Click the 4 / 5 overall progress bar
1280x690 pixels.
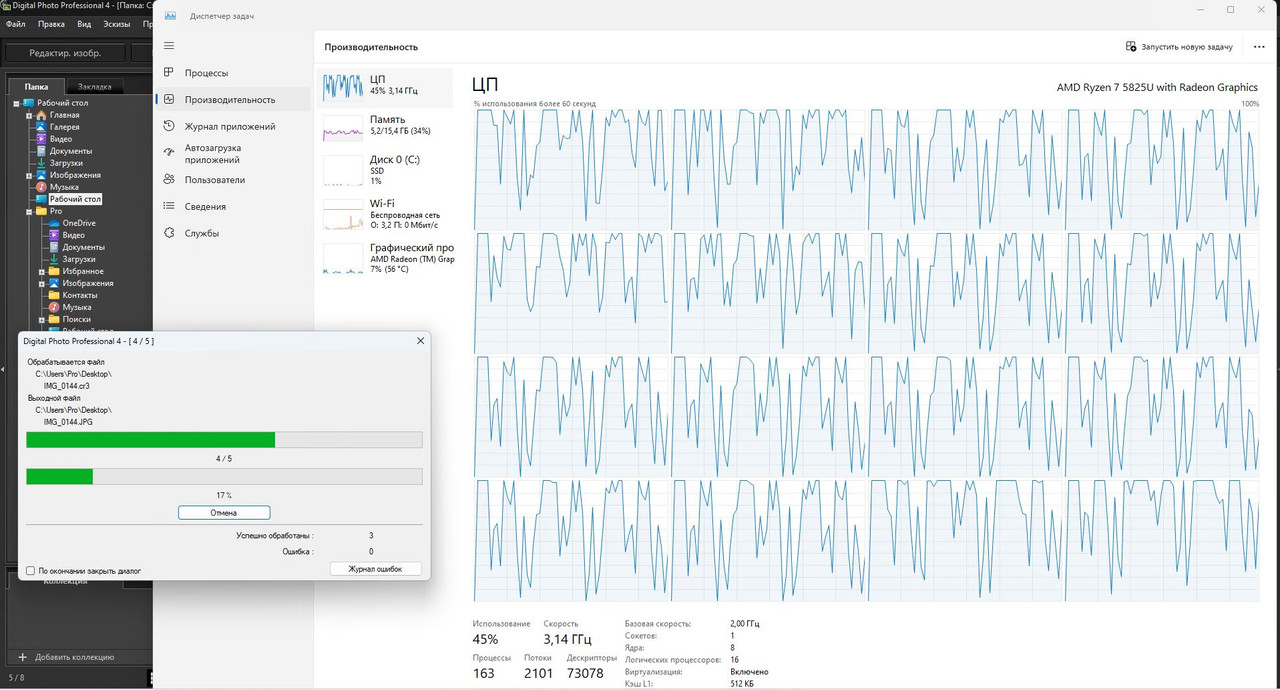(x=224, y=440)
